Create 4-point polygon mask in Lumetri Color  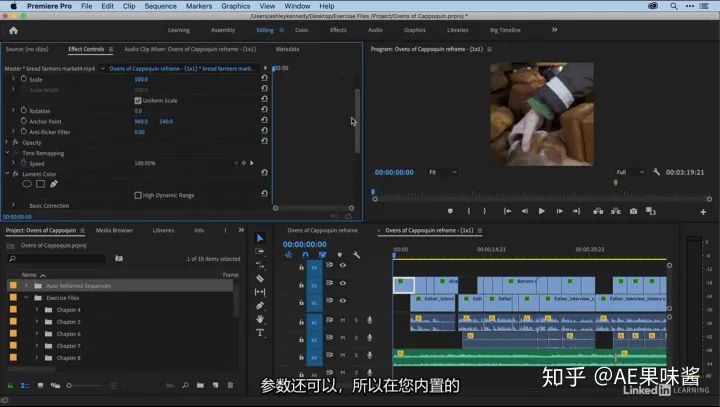[40, 184]
